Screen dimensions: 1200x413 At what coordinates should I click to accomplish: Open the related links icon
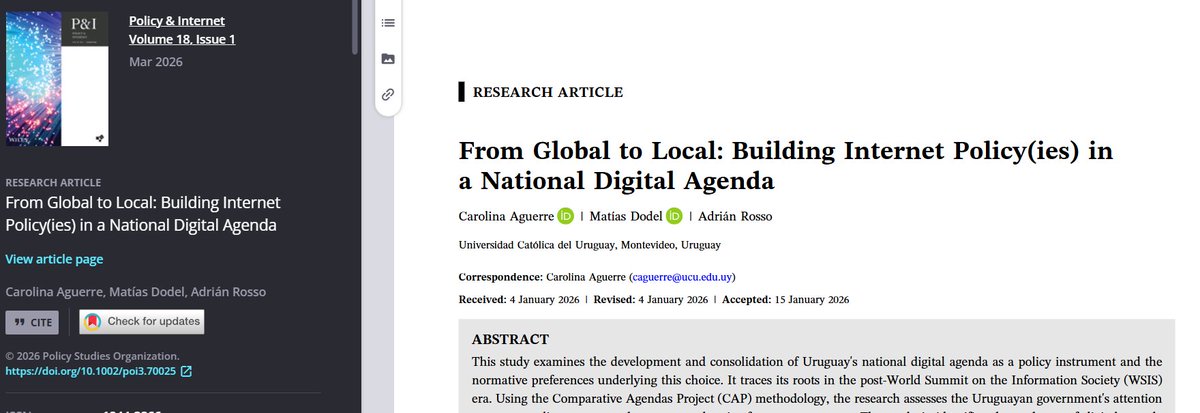coord(388,95)
